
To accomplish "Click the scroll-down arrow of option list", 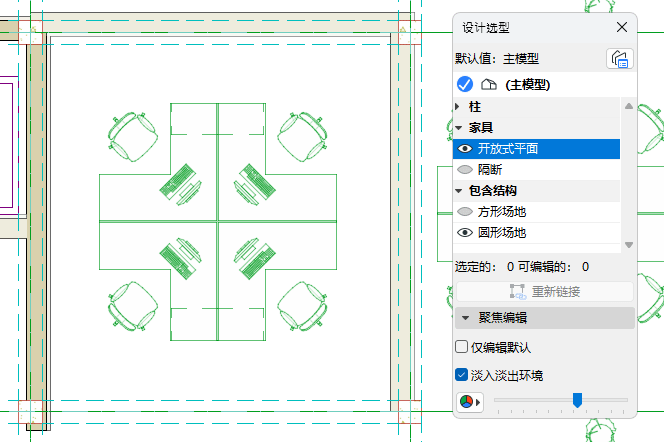I will 629,245.
